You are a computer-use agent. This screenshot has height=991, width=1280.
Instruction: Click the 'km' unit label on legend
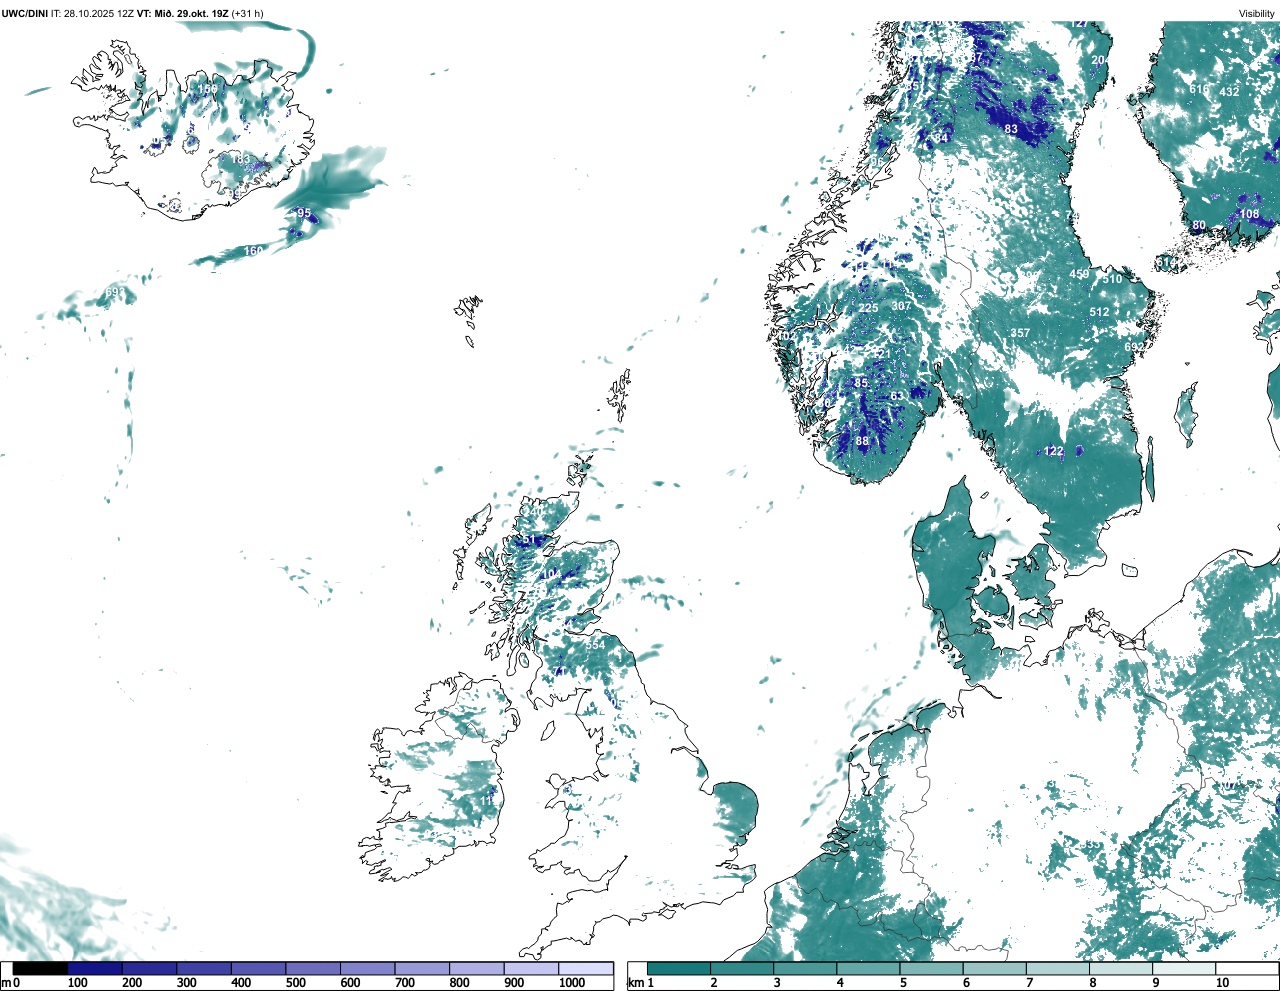pyautogui.click(x=634, y=983)
